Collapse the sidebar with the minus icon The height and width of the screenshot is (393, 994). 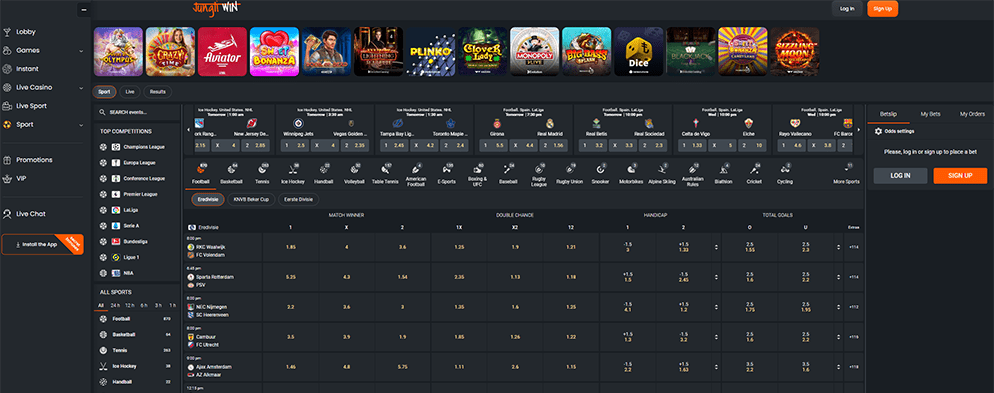pyautogui.click(x=83, y=10)
